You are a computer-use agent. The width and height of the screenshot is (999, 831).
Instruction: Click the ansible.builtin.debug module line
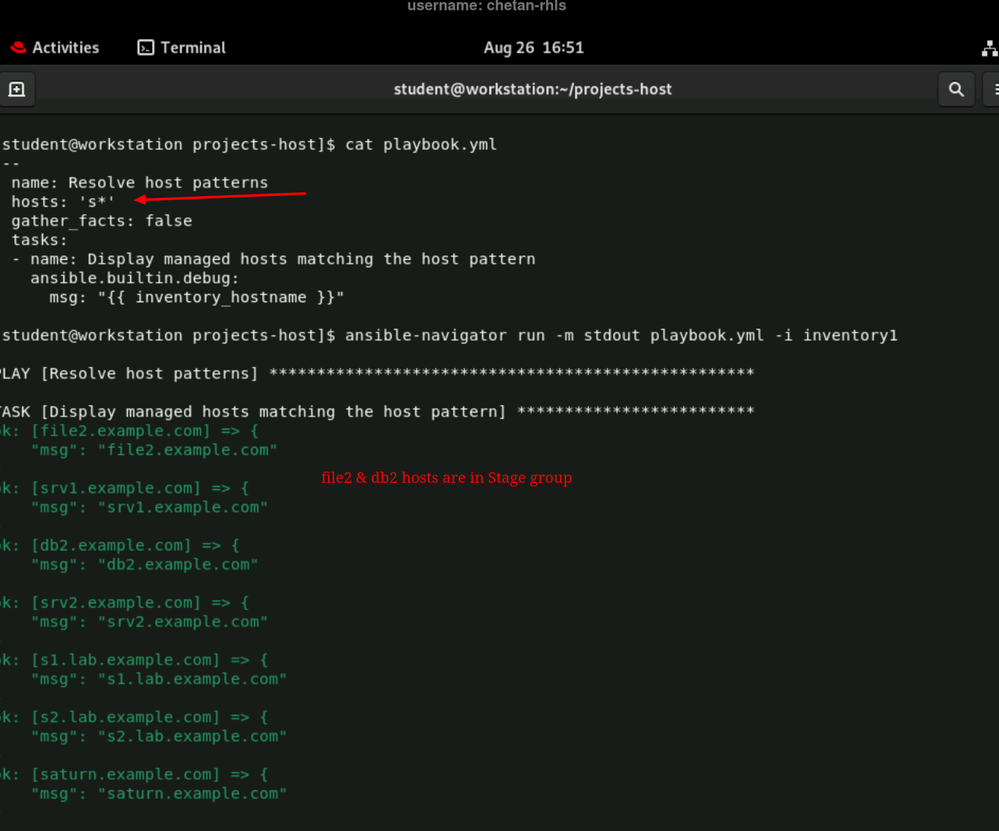134,278
